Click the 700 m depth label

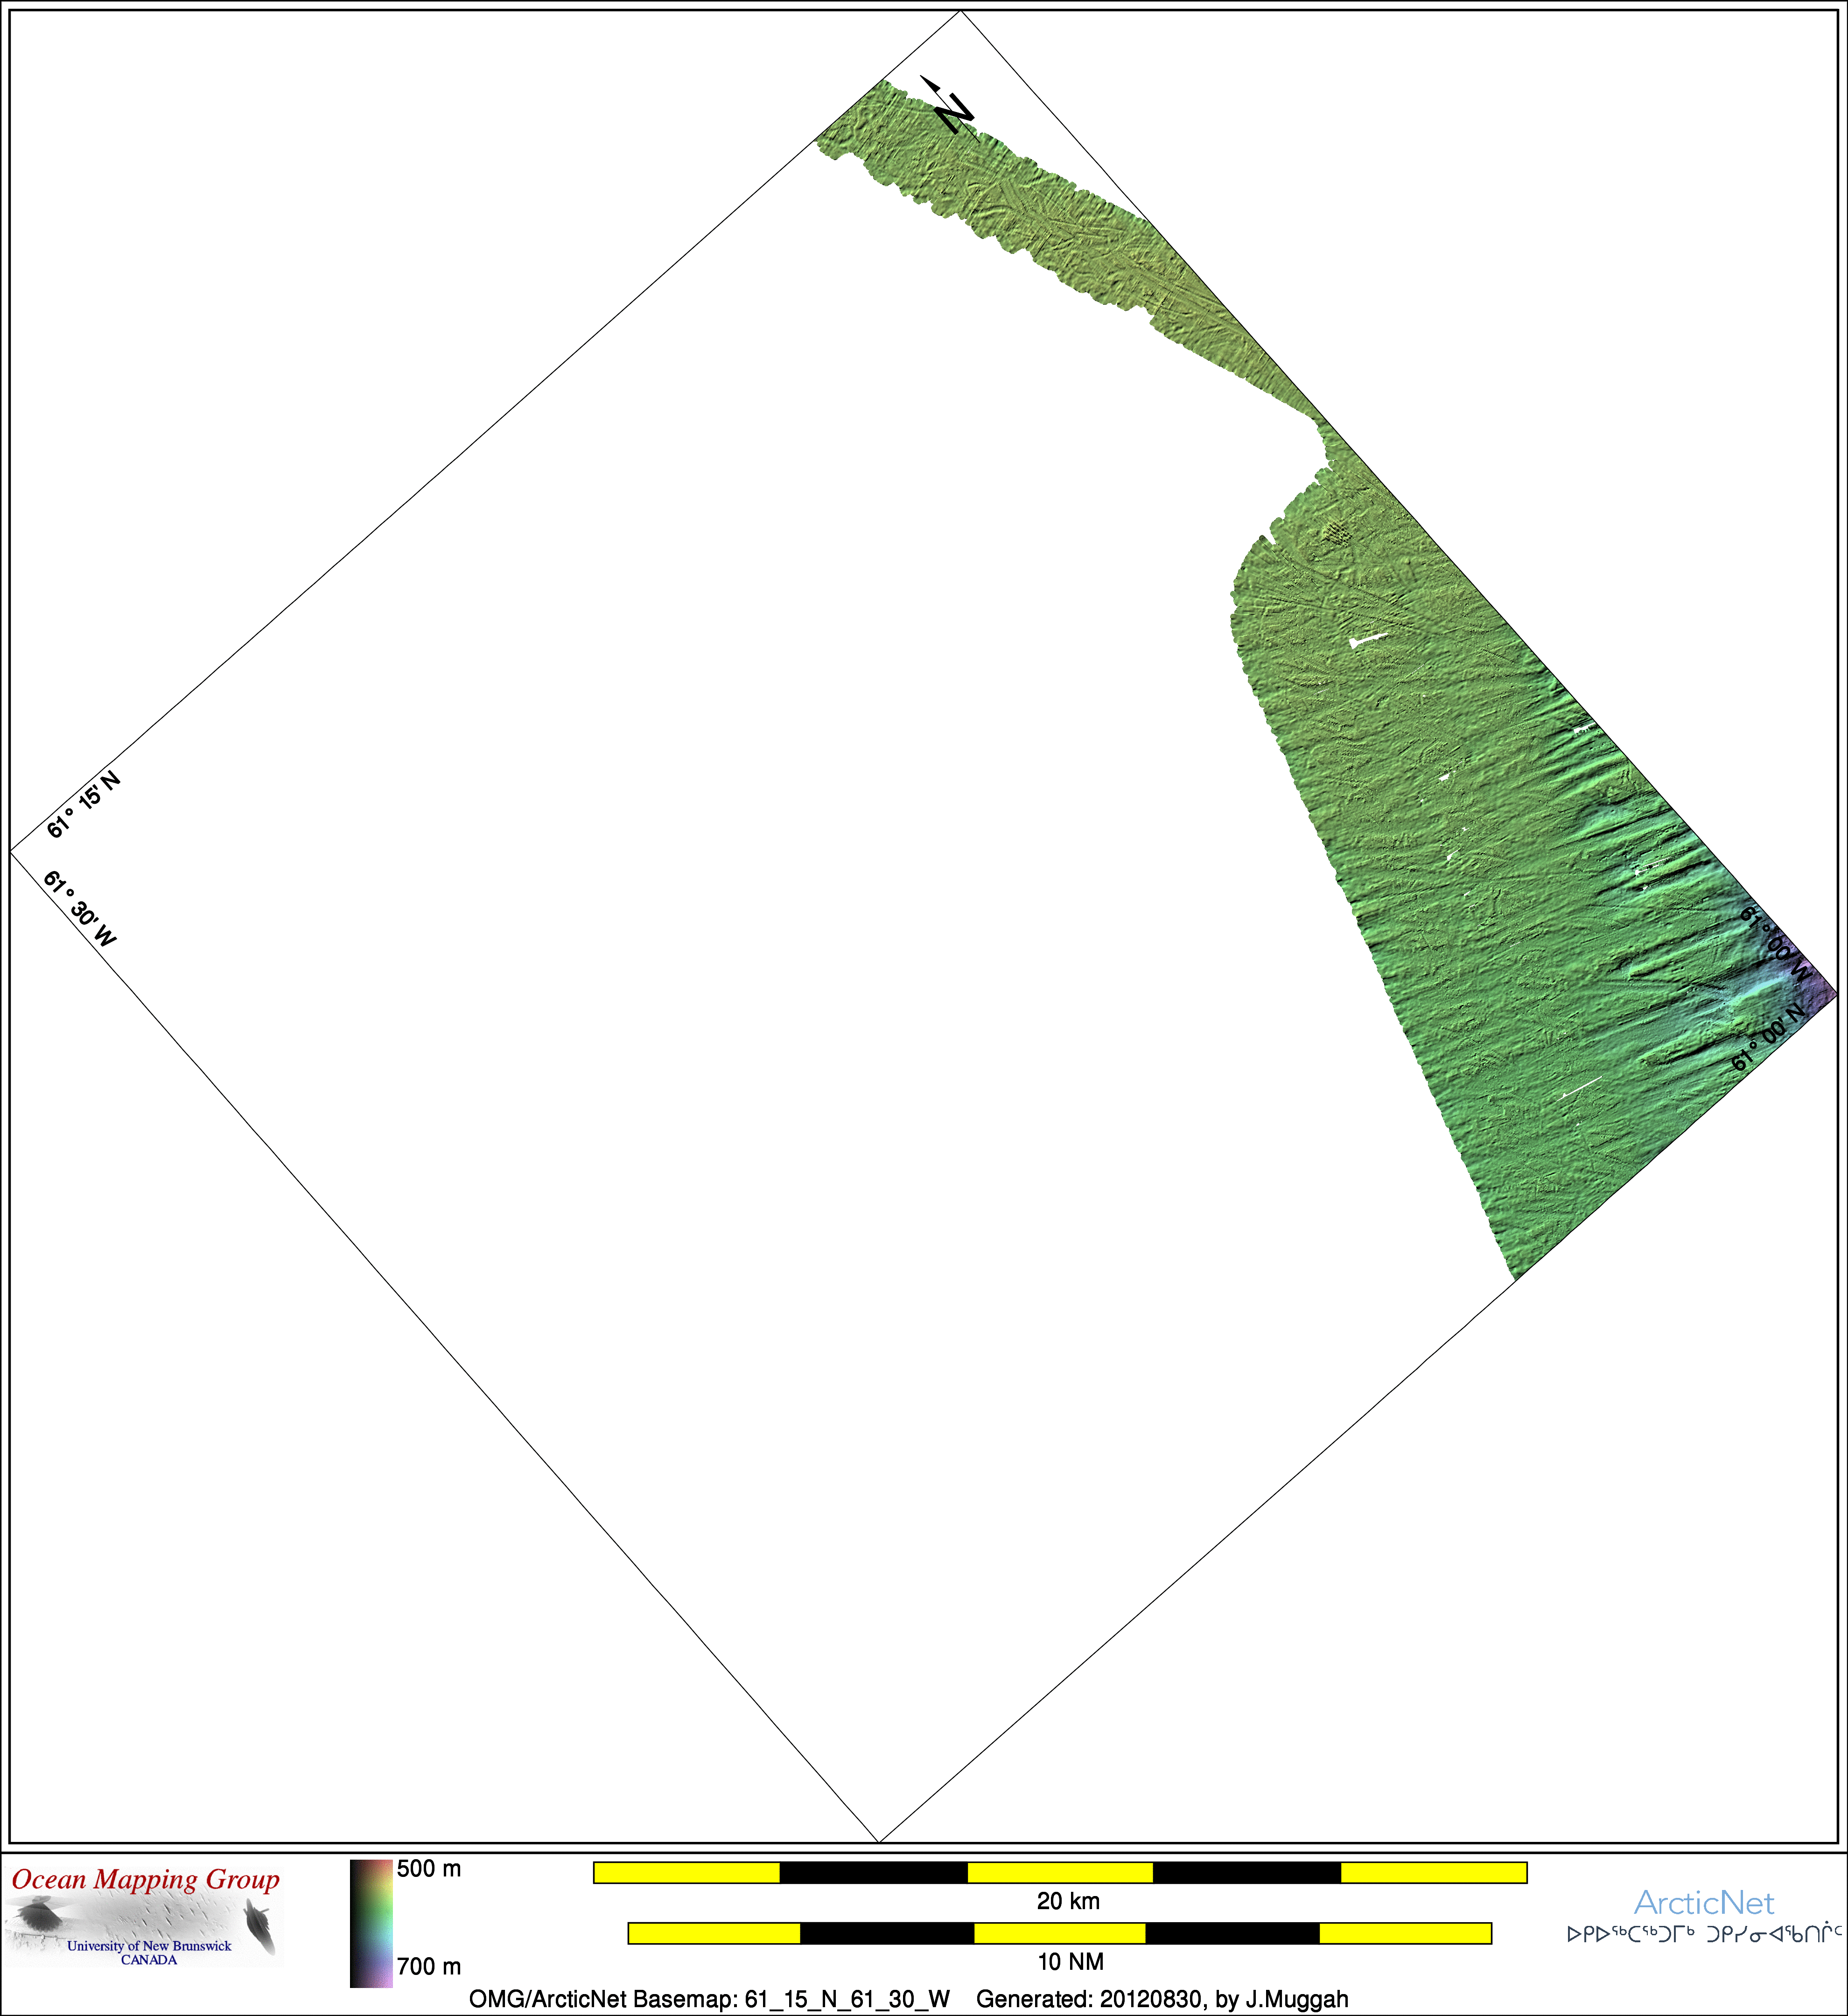point(429,1967)
